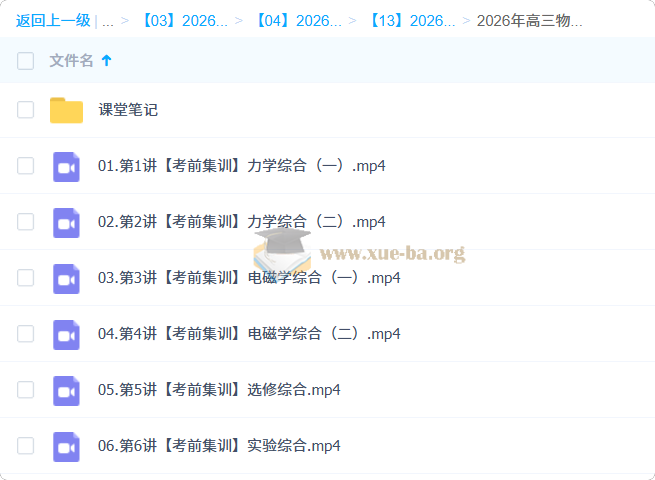Select checkbox for 04.第4讲 电磁学综合（二）.mp4

(25, 334)
